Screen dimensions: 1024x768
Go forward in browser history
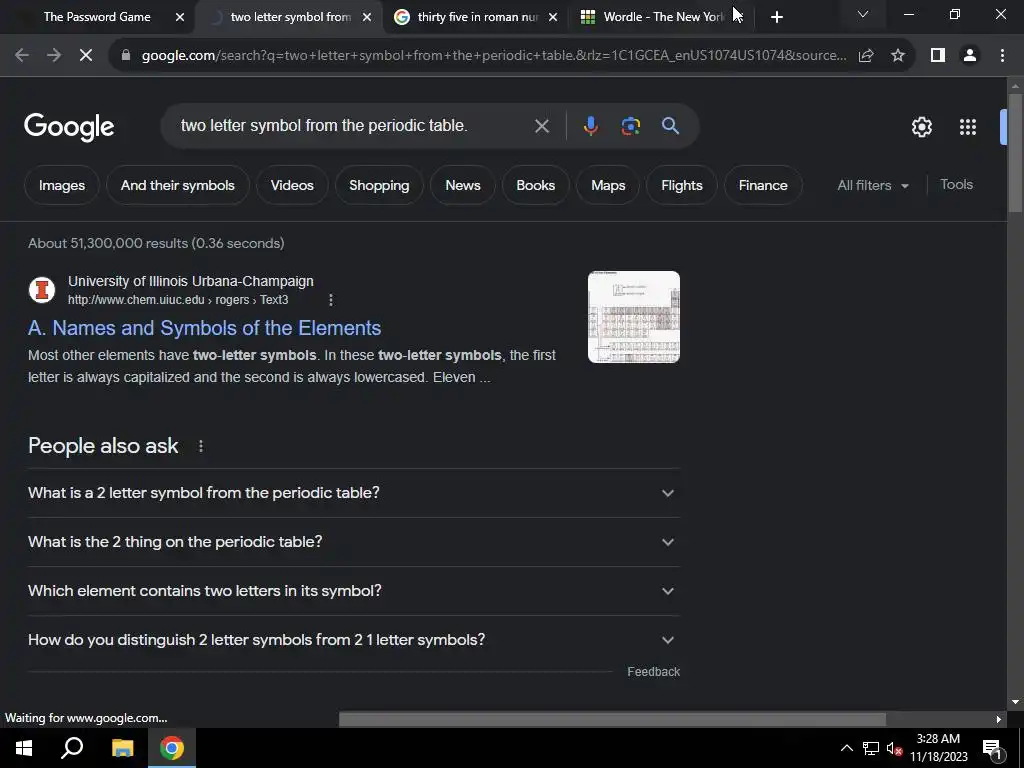click(x=54, y=56)
